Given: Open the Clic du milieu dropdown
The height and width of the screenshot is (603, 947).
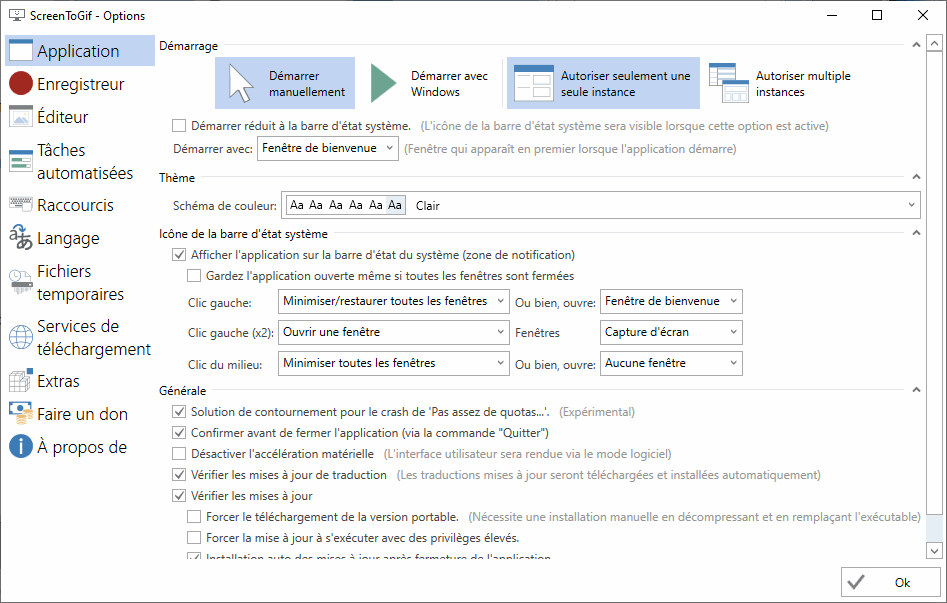Looking at the screenshot, I should pos(394,363).
